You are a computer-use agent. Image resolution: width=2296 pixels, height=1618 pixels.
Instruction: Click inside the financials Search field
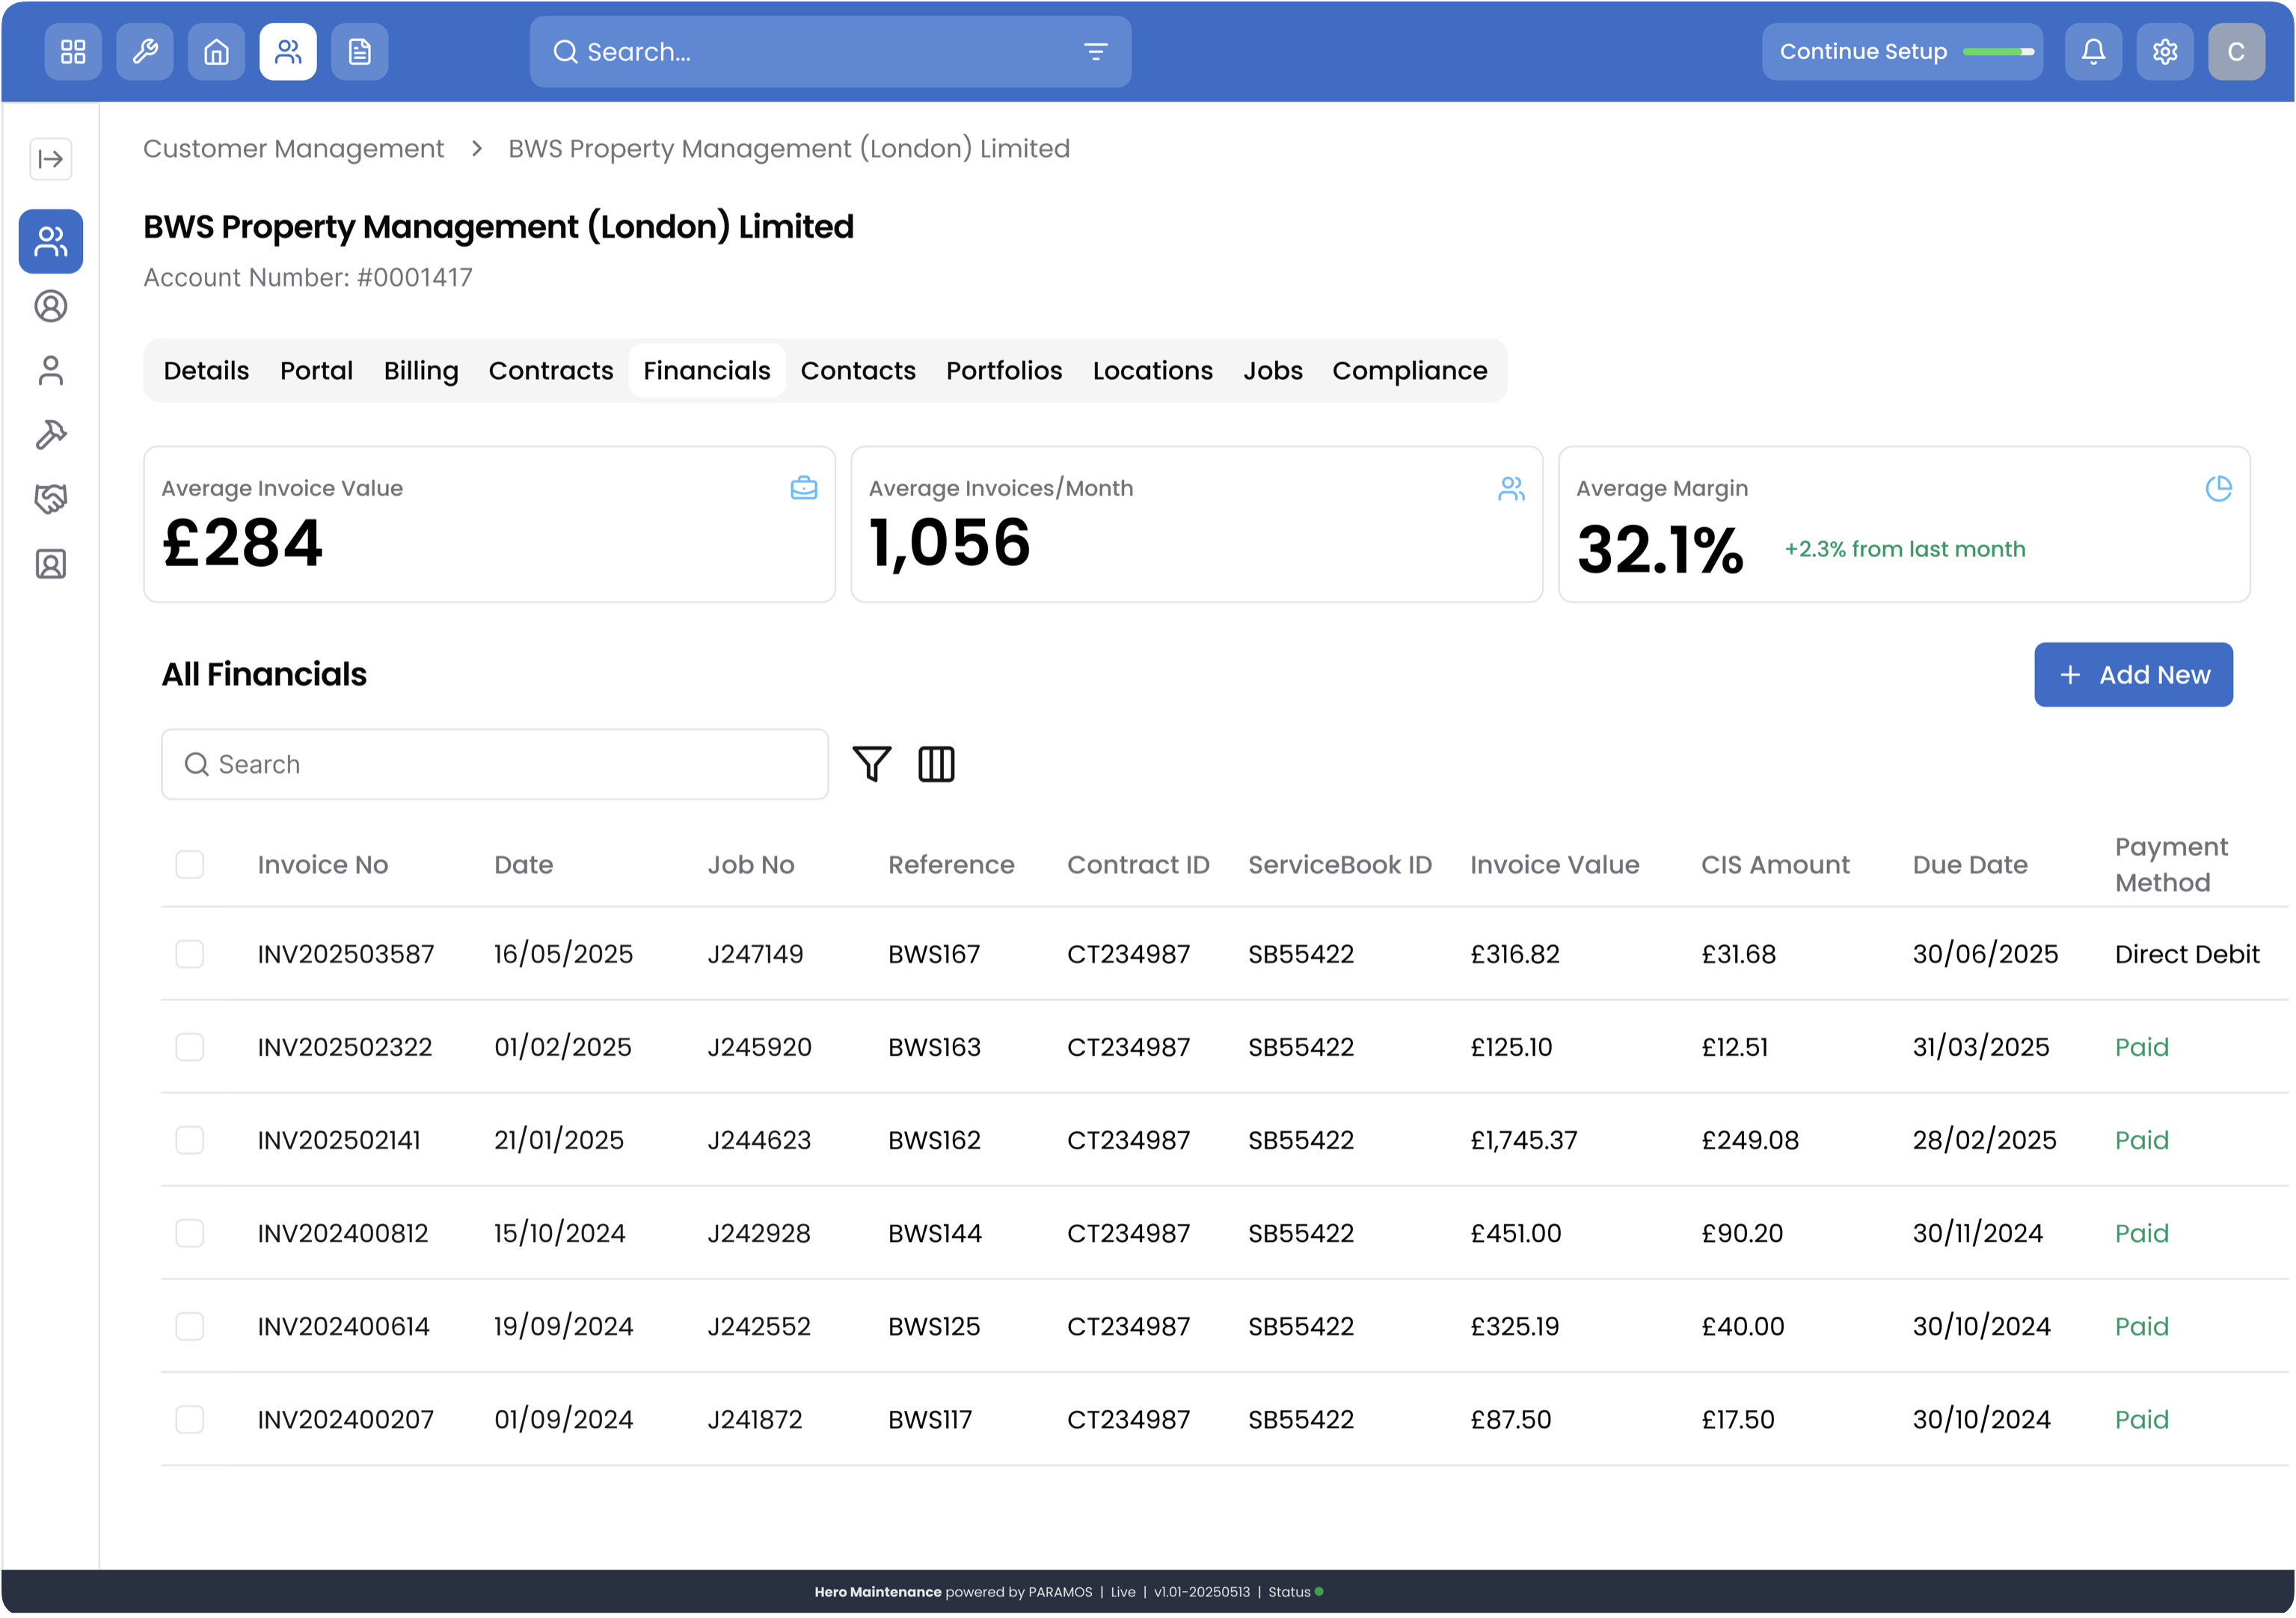tap(494, 764)
